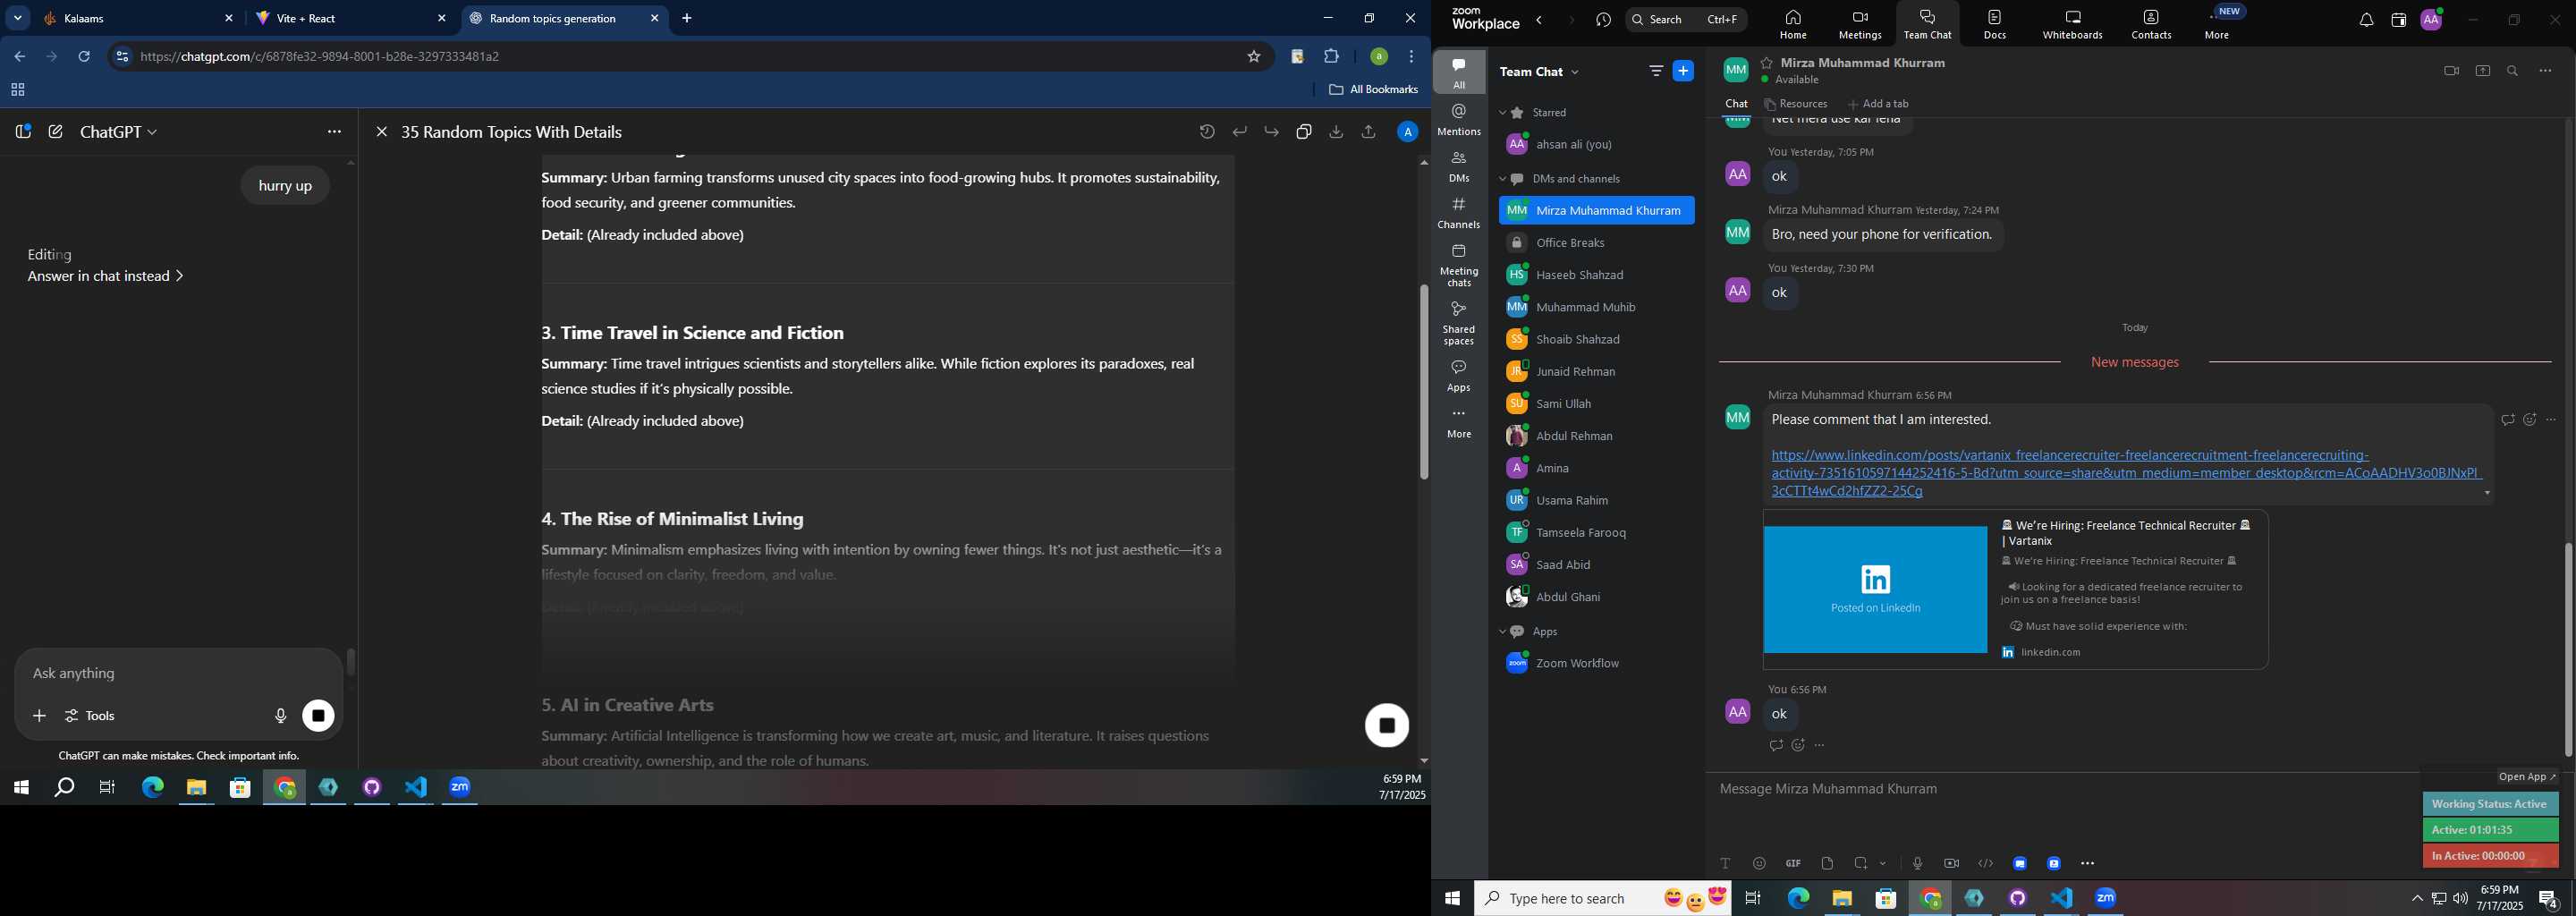Share the canvas via upload icon
This screenshot has width=2576, height=916.
pyautogui.click(x=1369, y=132)
